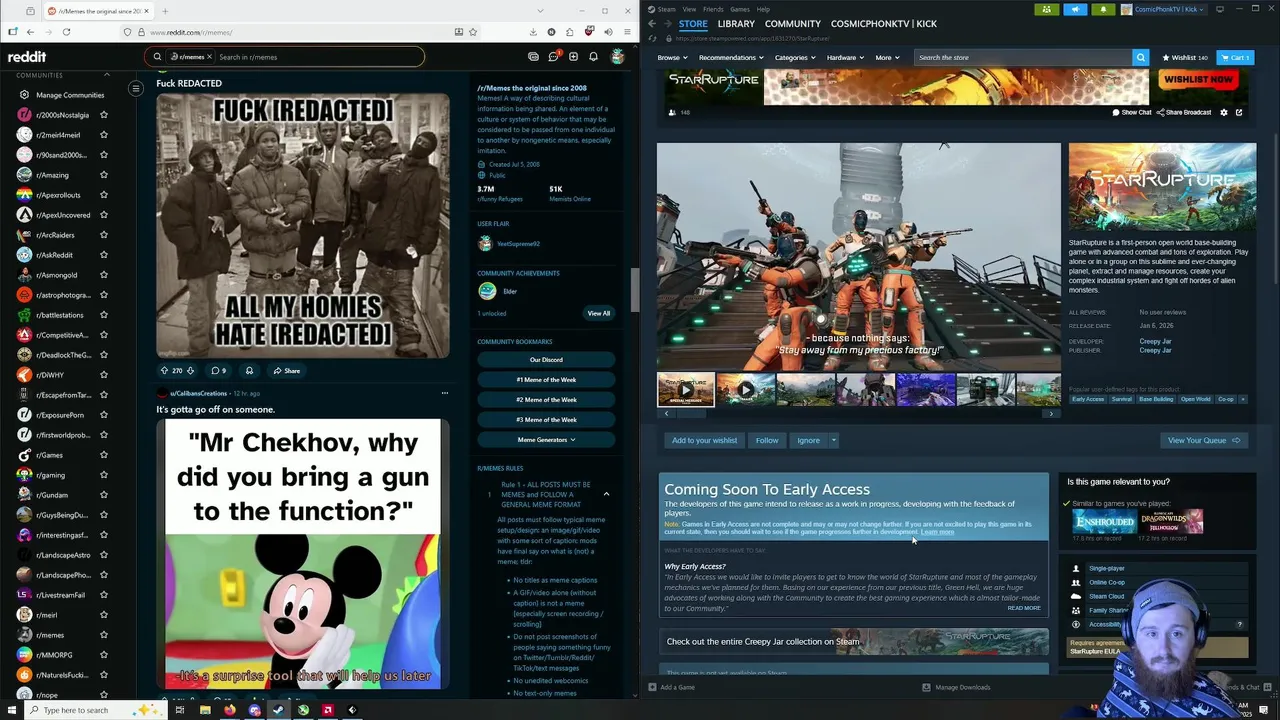Viewport: 1280px width, 720px height.
Task: Expand the Steam Hardware dropdown
Action: [x=845, y=58]
